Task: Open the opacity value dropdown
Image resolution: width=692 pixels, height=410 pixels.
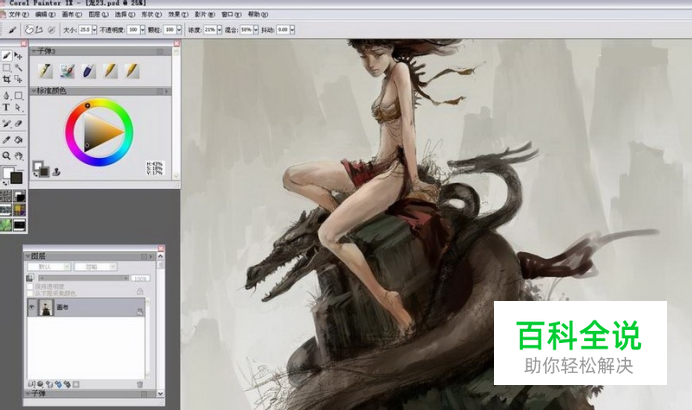Action: pyautogui.click(x=142, y=30)
